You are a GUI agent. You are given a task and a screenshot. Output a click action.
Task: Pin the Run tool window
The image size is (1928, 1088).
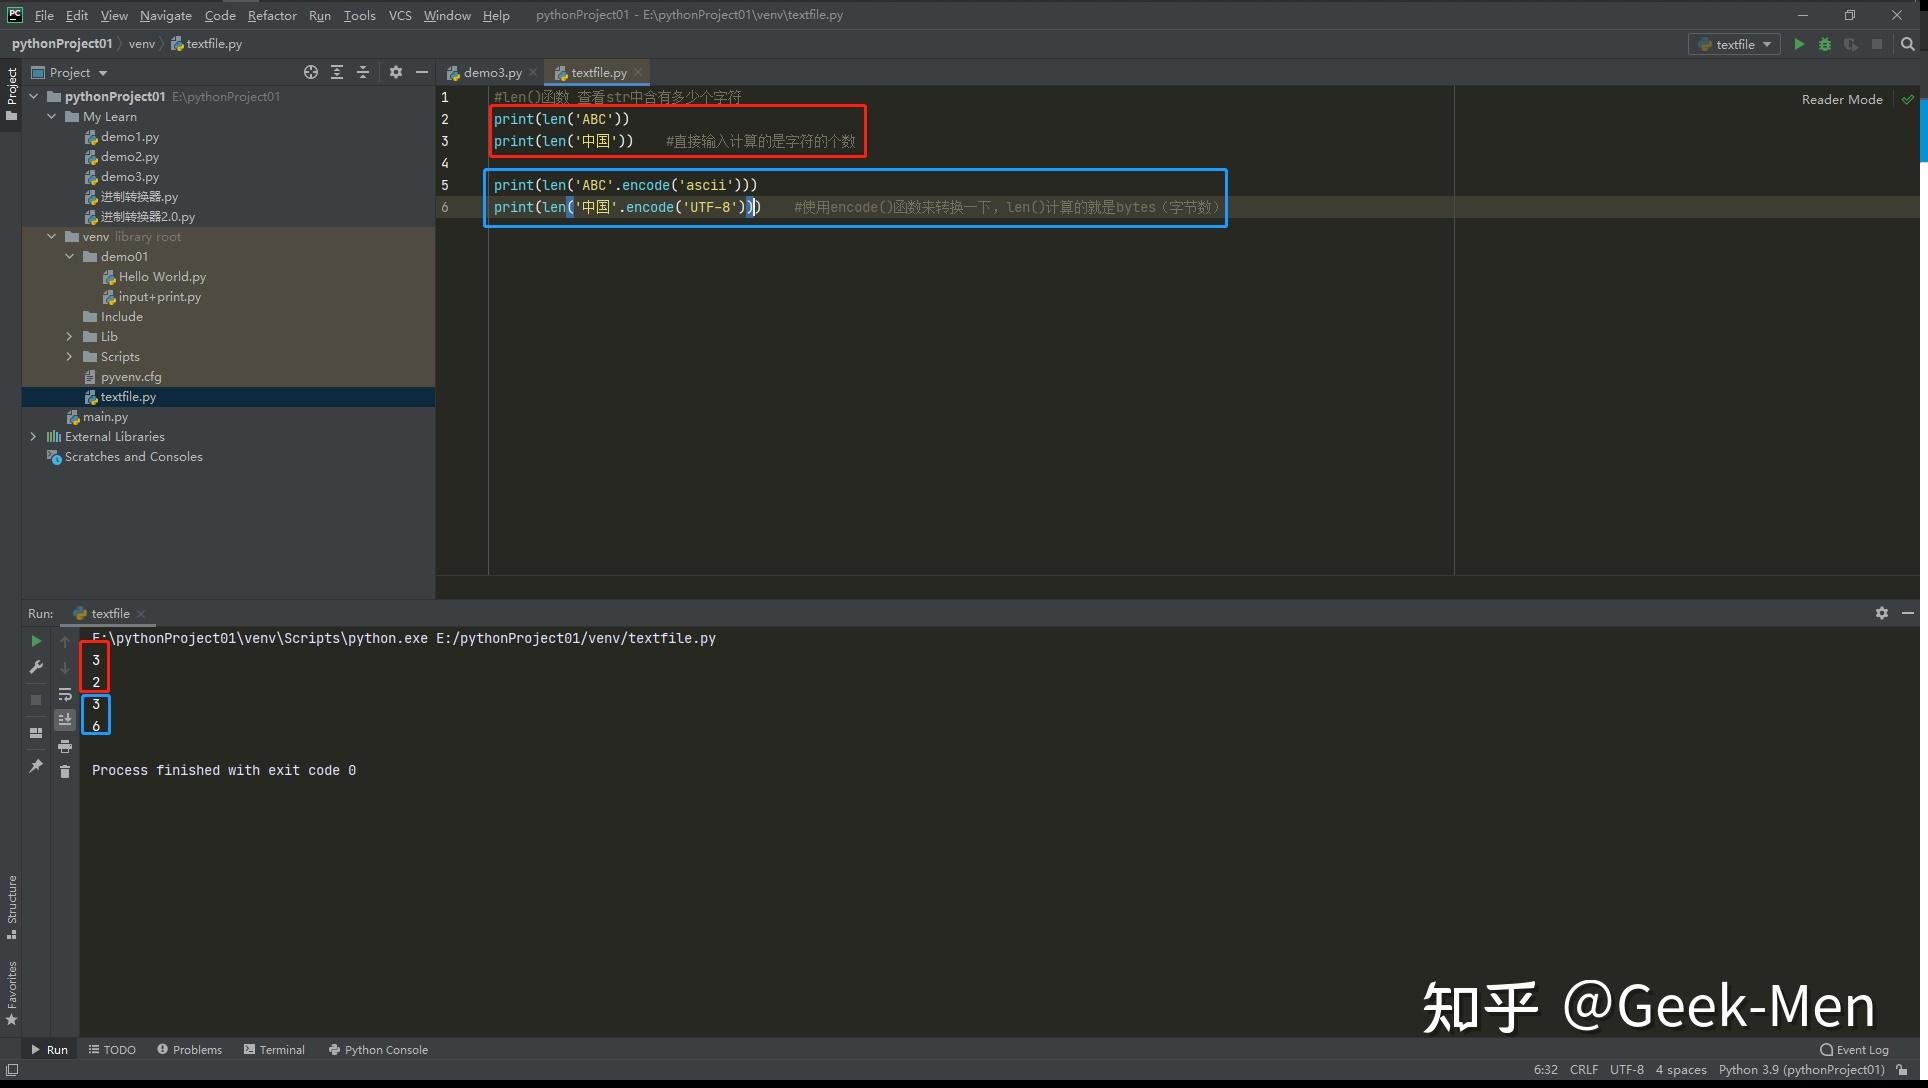tap(36, 767)
